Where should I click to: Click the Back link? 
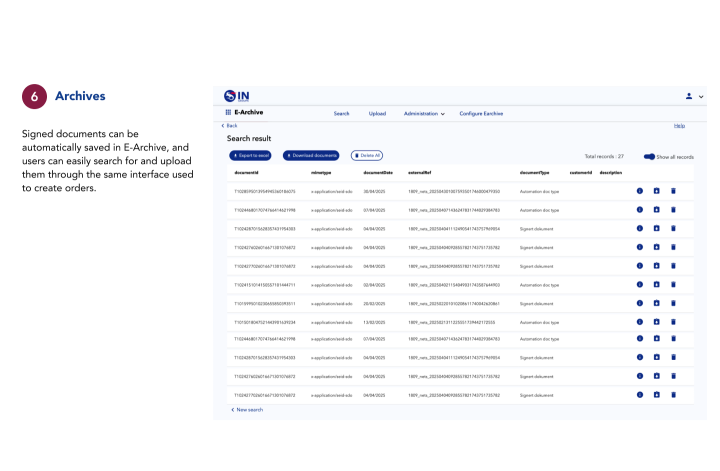[x=230, y=126]
